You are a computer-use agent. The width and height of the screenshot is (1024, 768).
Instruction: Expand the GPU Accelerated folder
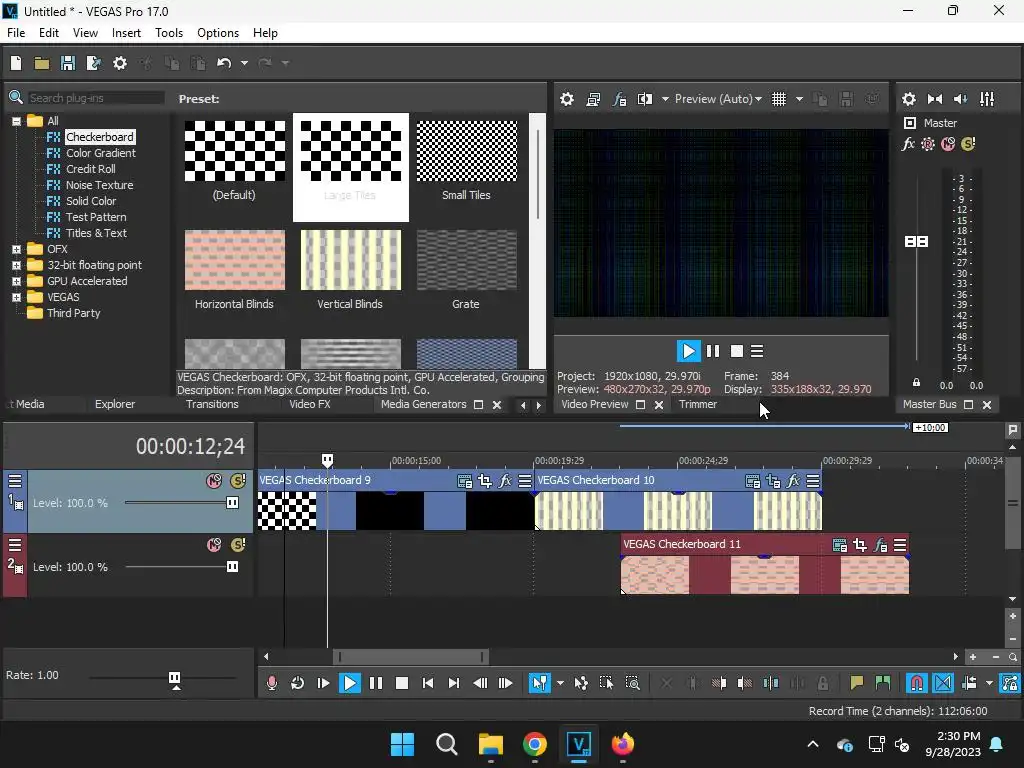click(16, 281)
